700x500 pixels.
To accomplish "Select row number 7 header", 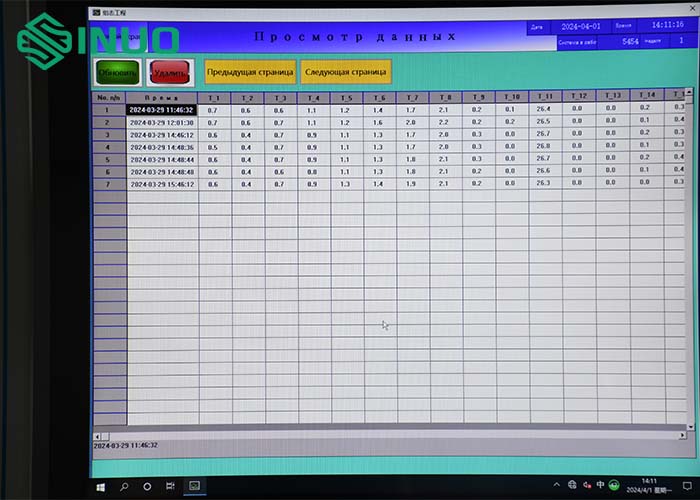I will [108, 184].
